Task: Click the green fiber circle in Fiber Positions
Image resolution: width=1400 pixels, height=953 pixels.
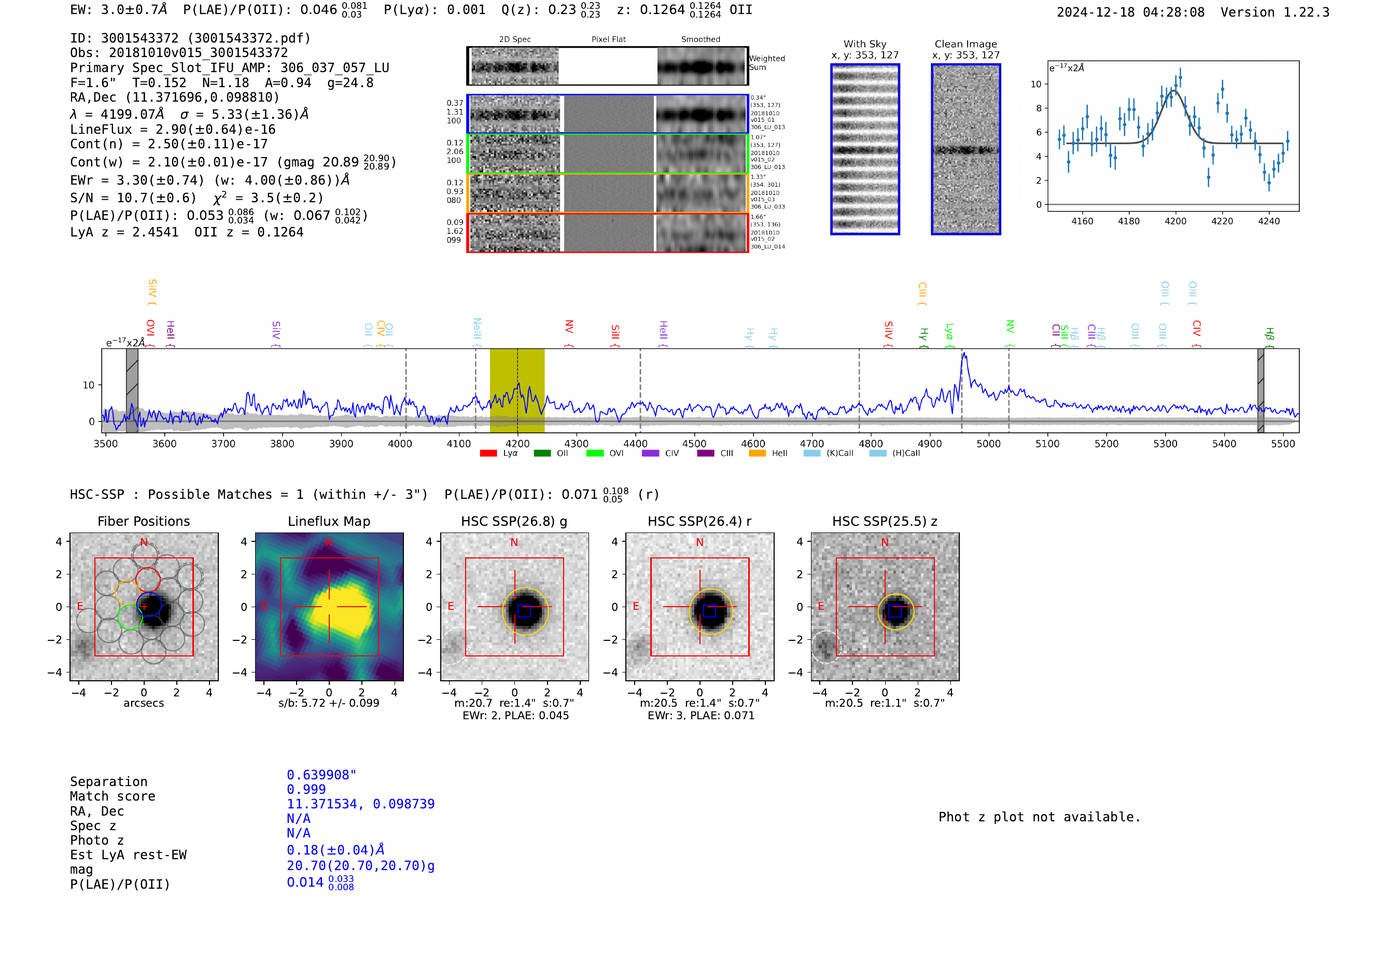Action: (129, 616)
